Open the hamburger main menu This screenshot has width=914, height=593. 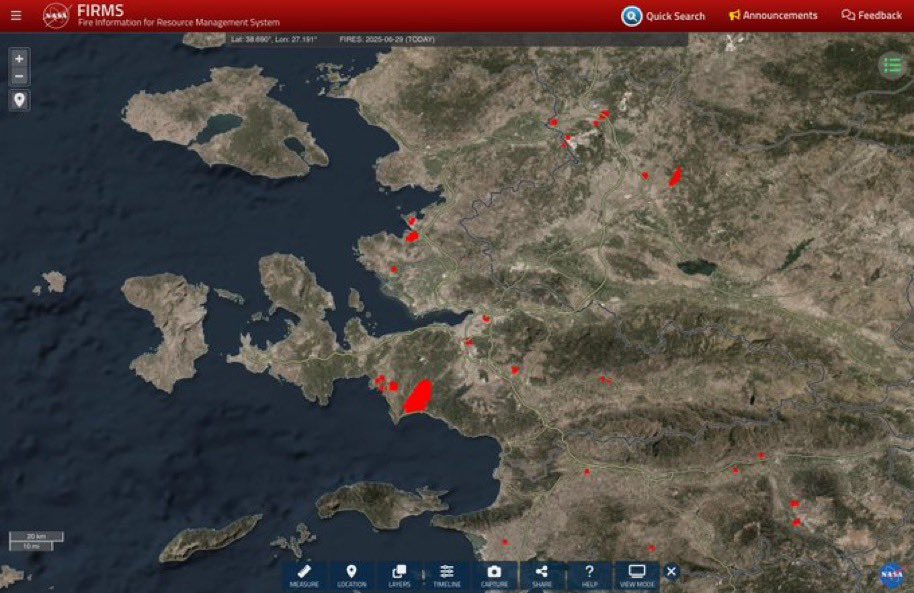(x=16, y=16)
